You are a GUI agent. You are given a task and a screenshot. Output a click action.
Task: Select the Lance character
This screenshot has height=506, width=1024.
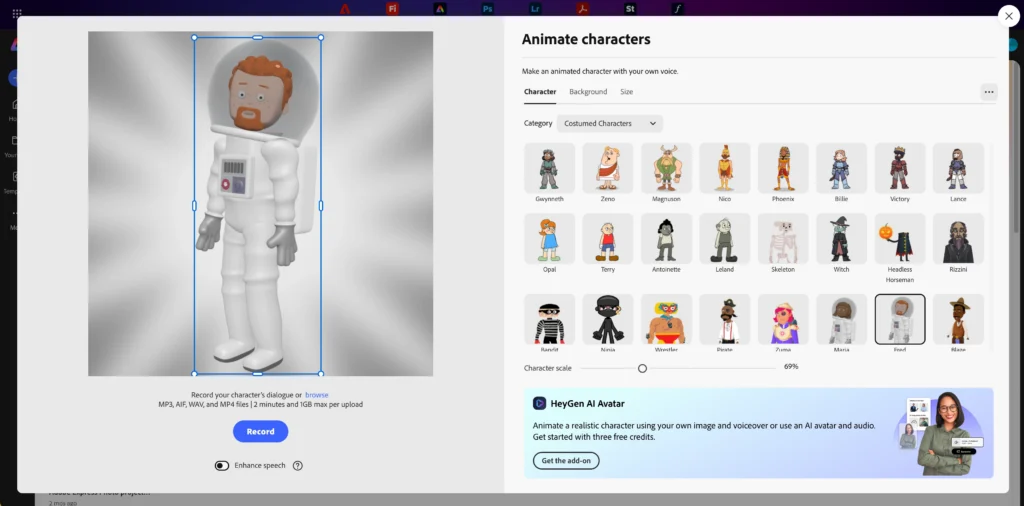click(x=958, y=168)
